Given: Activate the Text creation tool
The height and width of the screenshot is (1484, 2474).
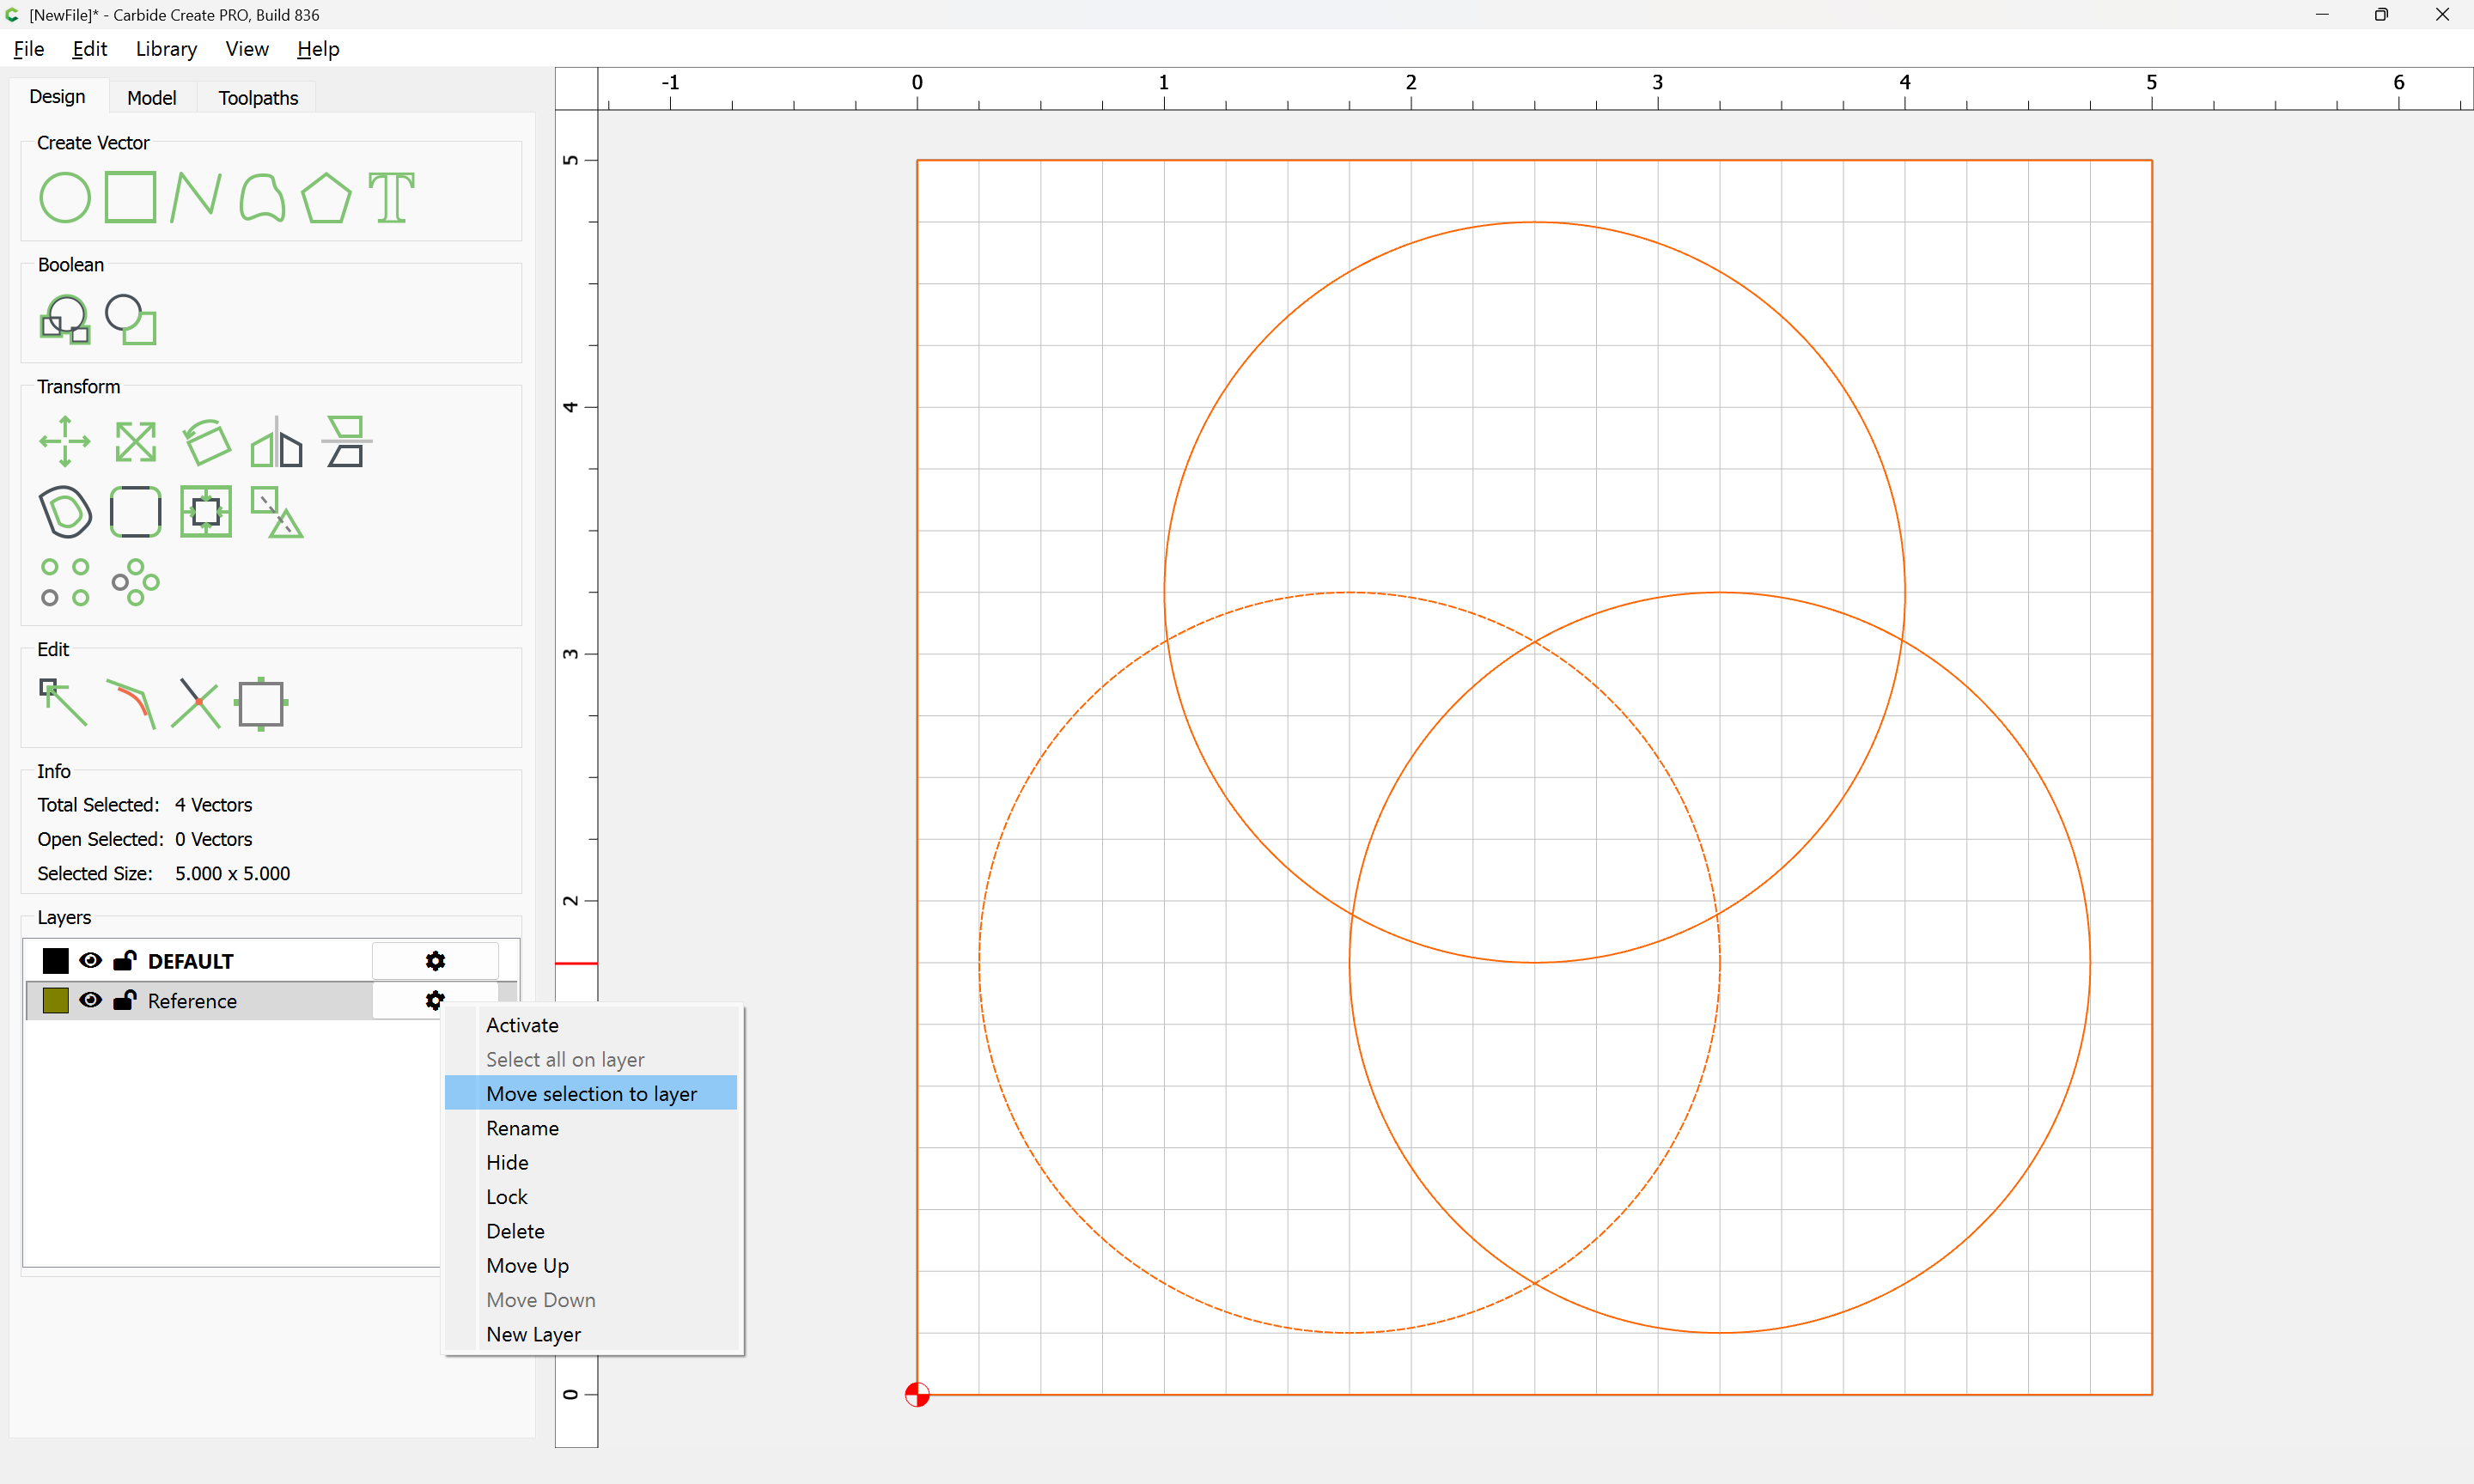Looking at the screenshot, I should [x=391, y=197].
